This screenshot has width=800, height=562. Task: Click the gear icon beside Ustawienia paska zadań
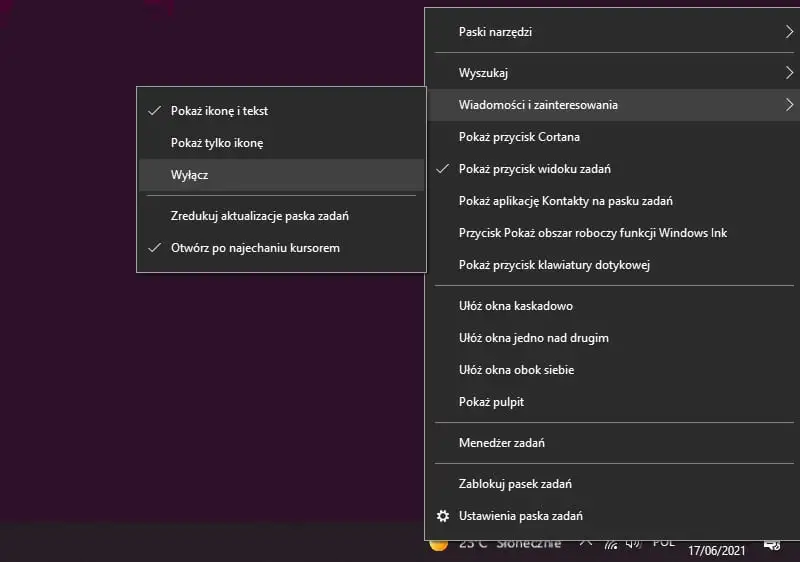tap(443, 516)
